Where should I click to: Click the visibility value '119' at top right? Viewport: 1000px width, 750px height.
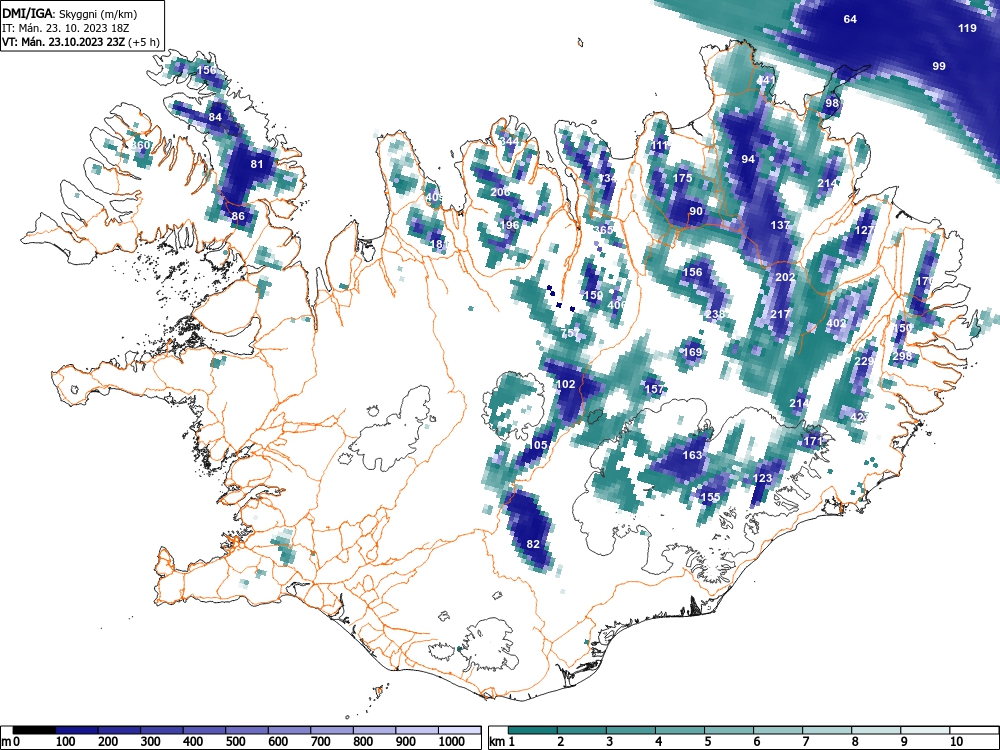[967, 28]
